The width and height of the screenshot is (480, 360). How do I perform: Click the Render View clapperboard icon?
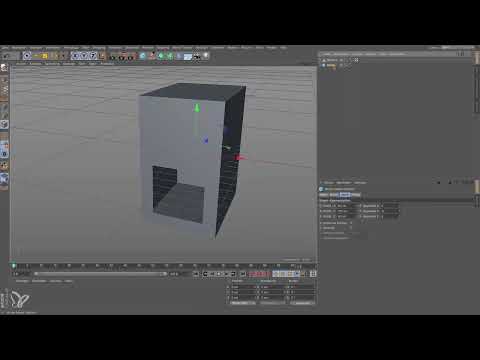coord(112,56)
